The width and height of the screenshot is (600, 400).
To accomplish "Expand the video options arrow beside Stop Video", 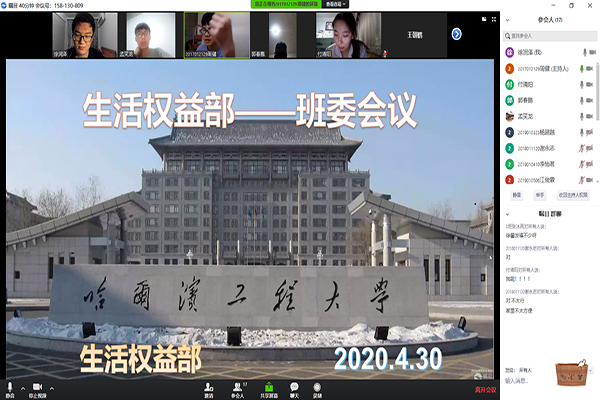I will 52,385.
